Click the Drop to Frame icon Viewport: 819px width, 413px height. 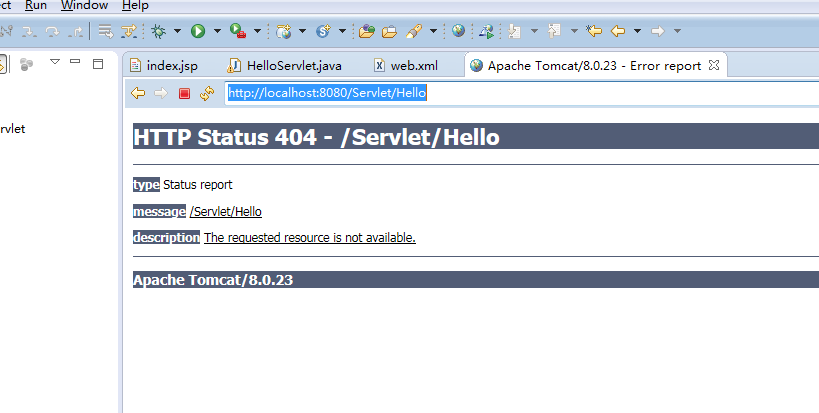pos(106,31)
